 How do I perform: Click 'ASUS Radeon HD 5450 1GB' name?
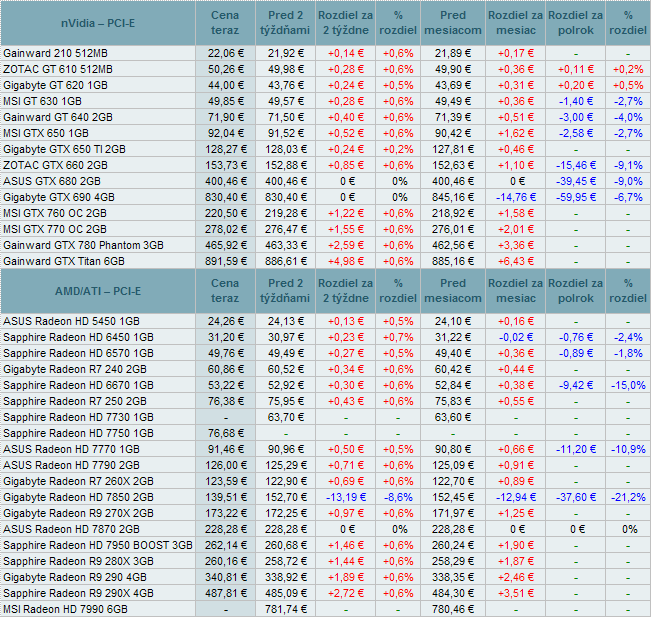tap(71, 321)
